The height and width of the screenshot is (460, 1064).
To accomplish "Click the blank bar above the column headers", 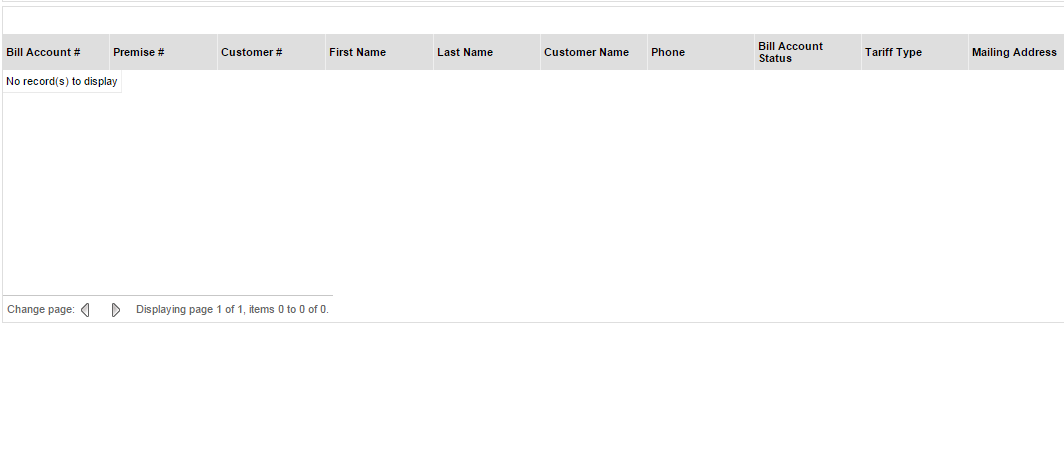I will [x=530, y=20].
